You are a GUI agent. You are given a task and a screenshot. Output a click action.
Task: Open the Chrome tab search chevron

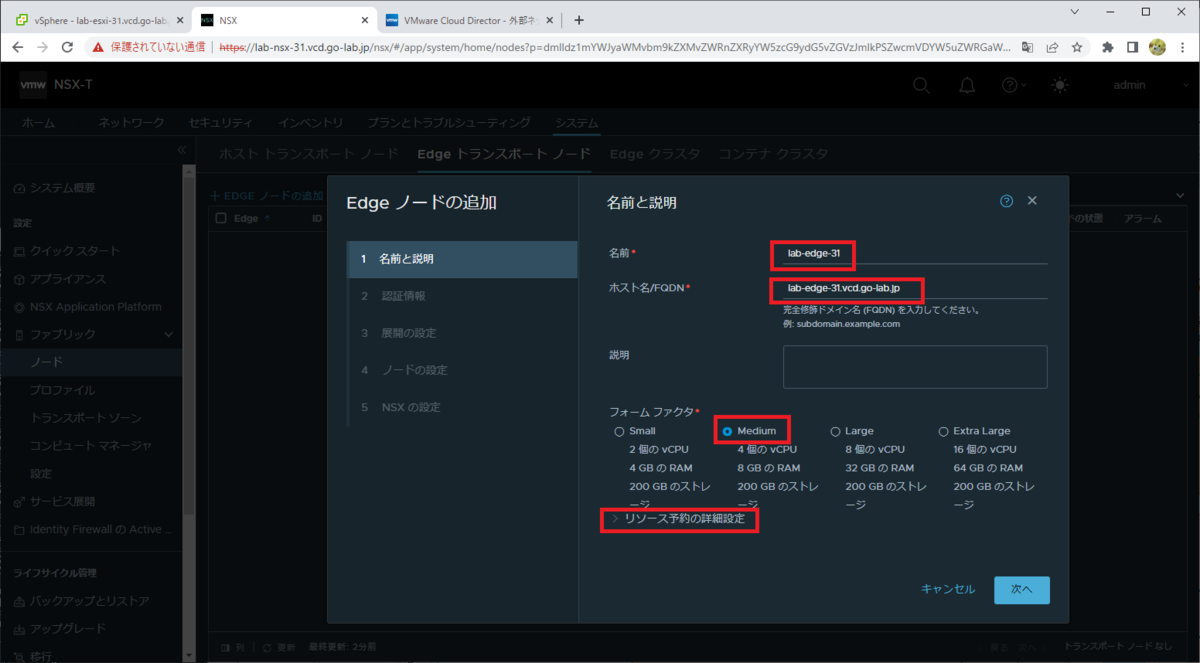(1074, 12)
